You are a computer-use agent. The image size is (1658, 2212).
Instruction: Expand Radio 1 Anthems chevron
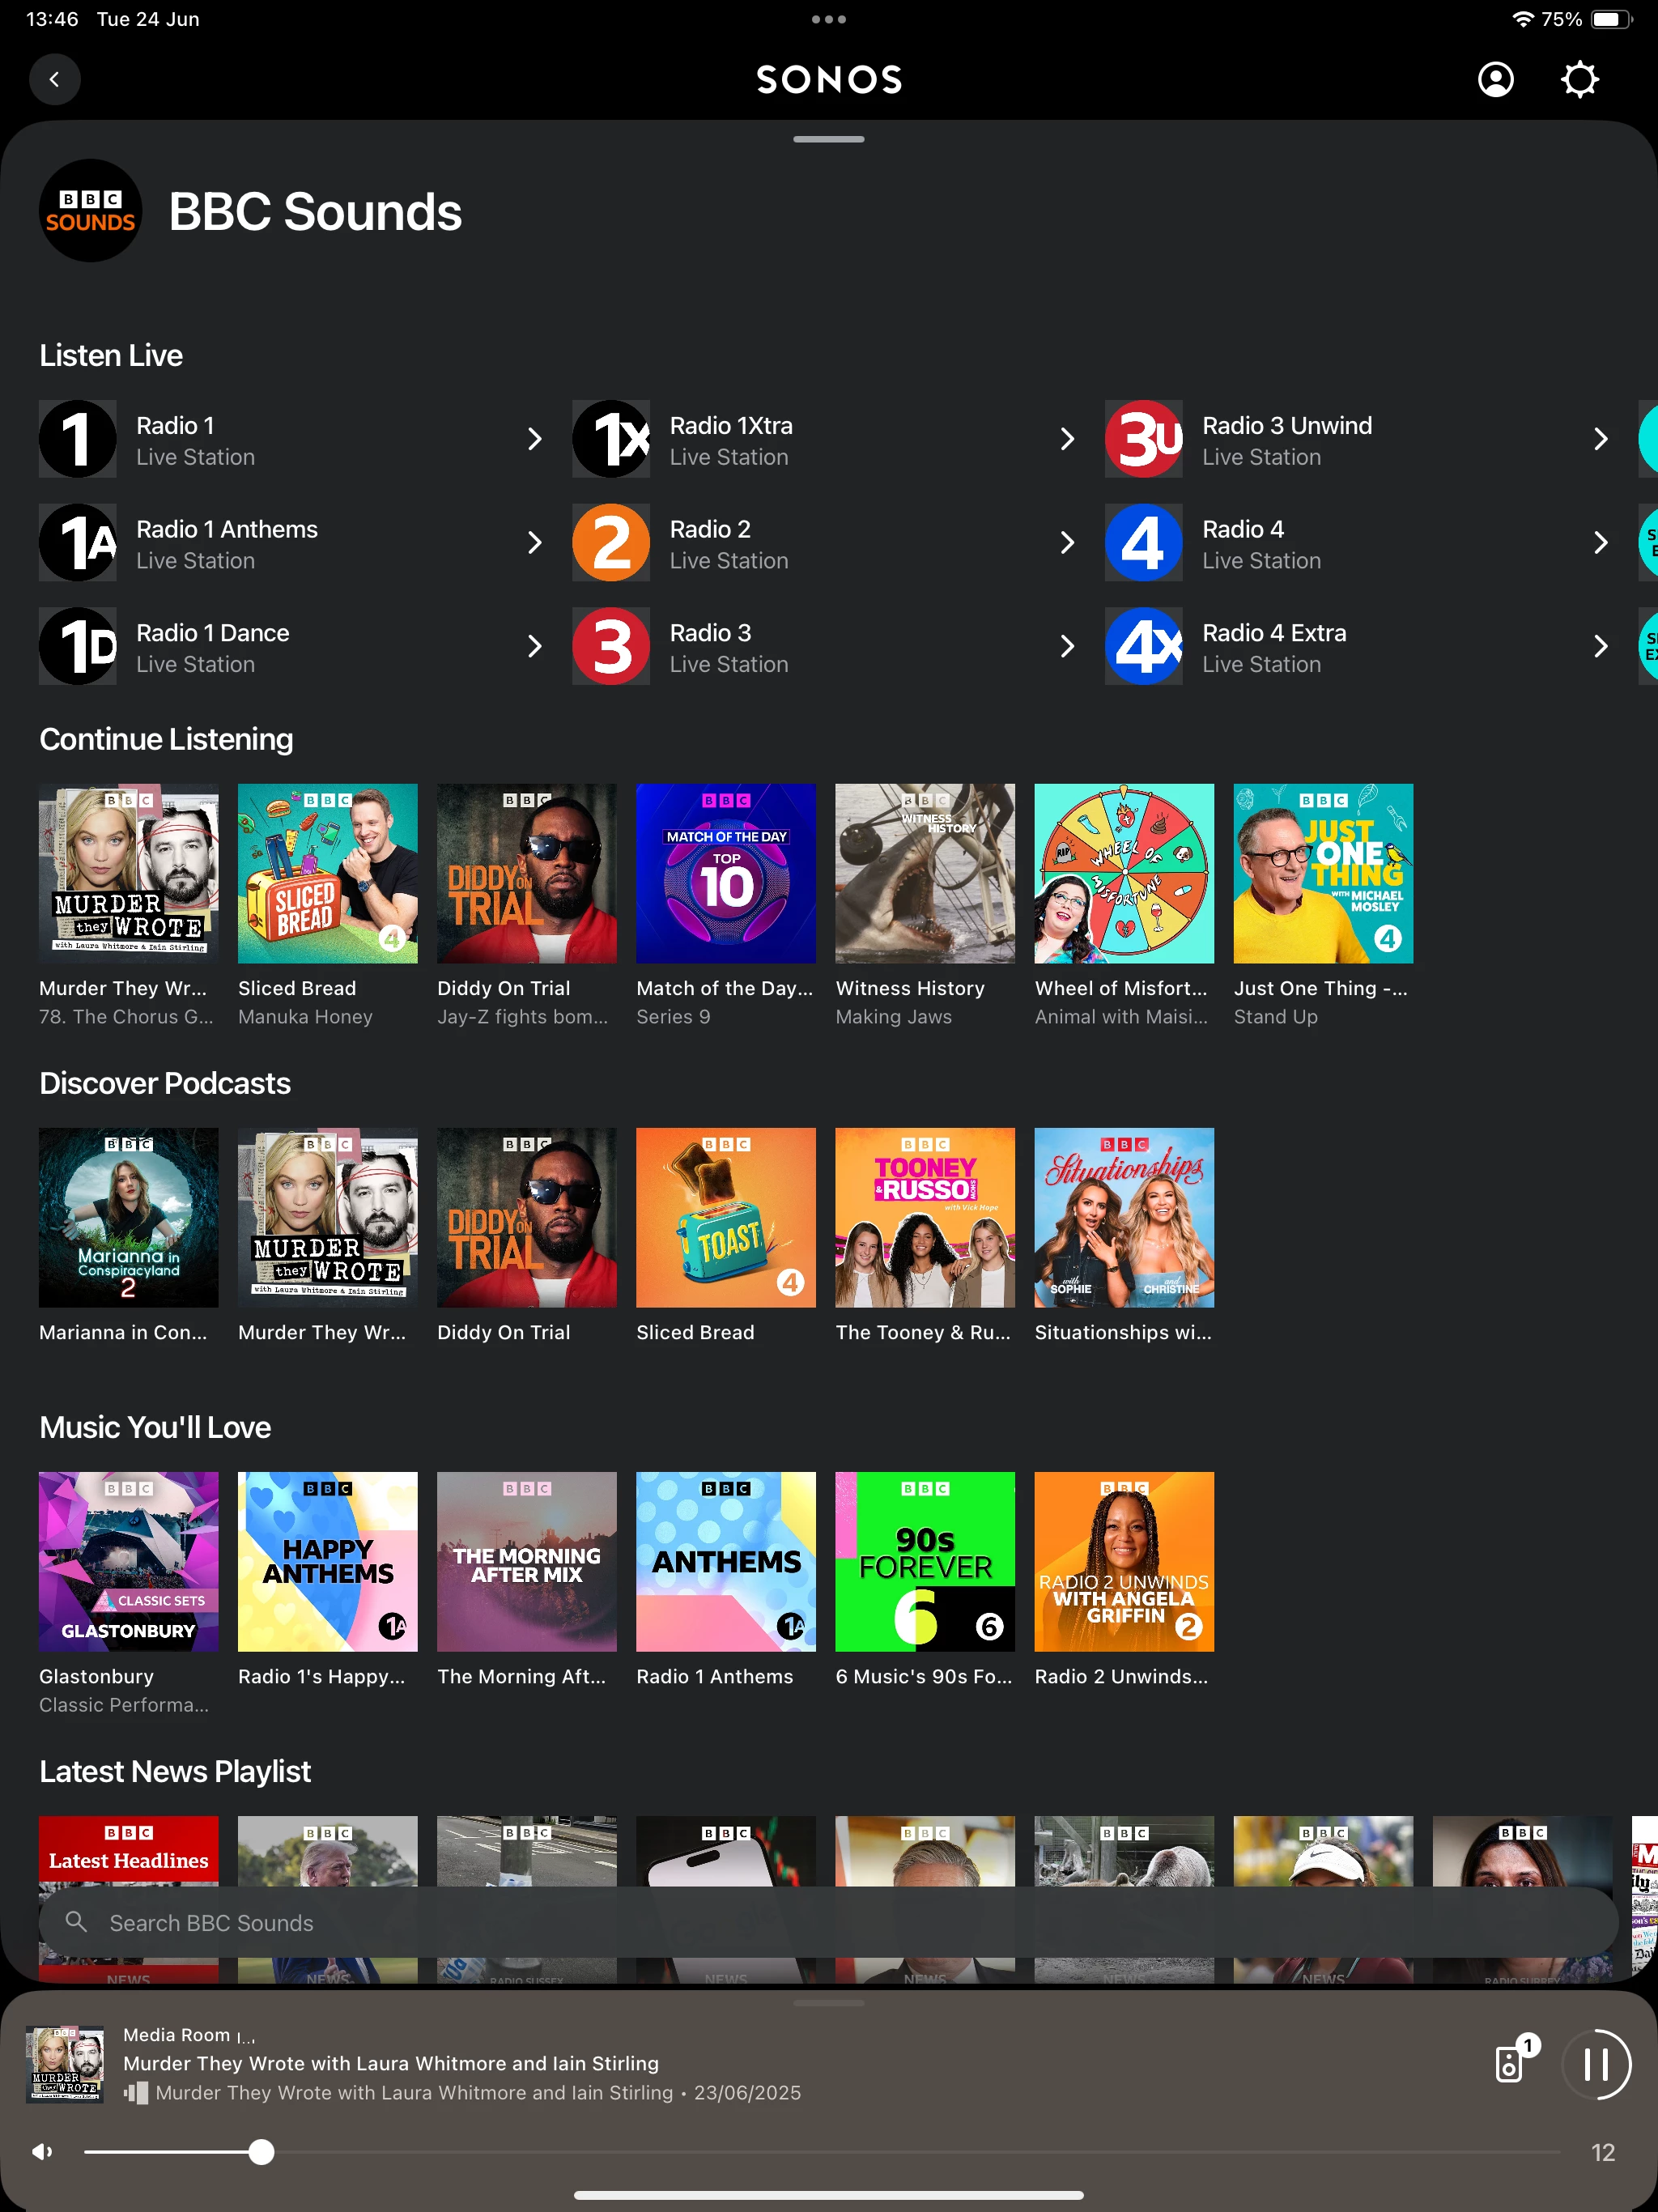click(535, 543)
